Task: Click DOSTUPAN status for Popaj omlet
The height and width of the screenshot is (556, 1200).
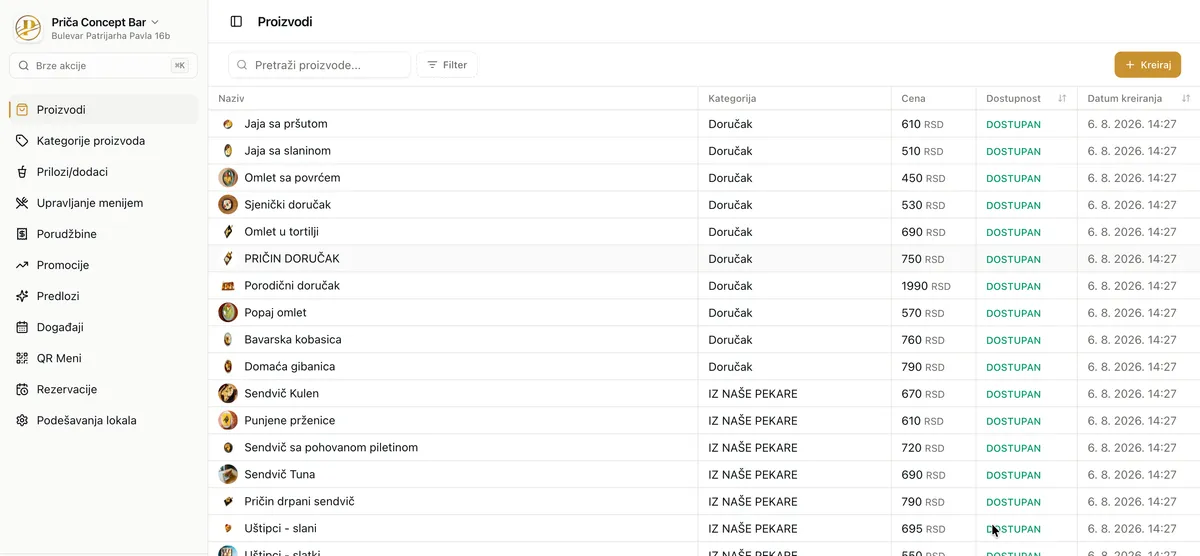Action: (1013, 314)
